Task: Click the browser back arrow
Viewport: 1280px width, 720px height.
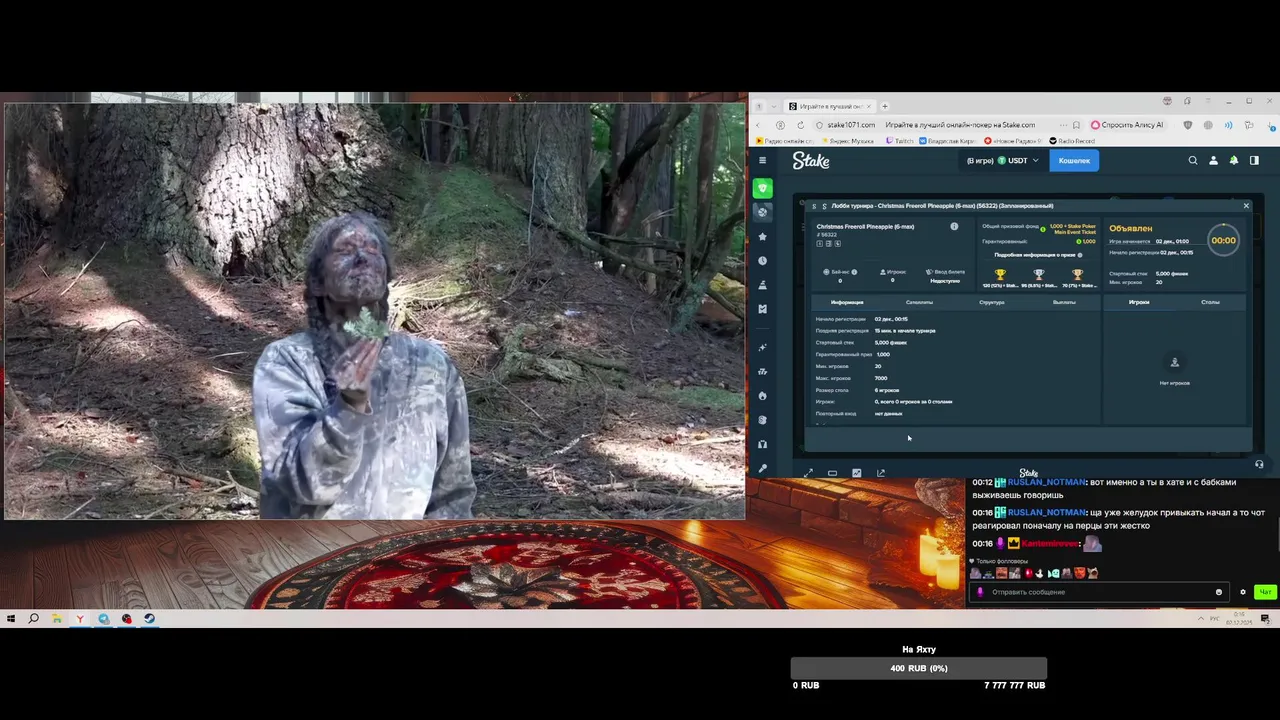Action: (x=758, y=125)
